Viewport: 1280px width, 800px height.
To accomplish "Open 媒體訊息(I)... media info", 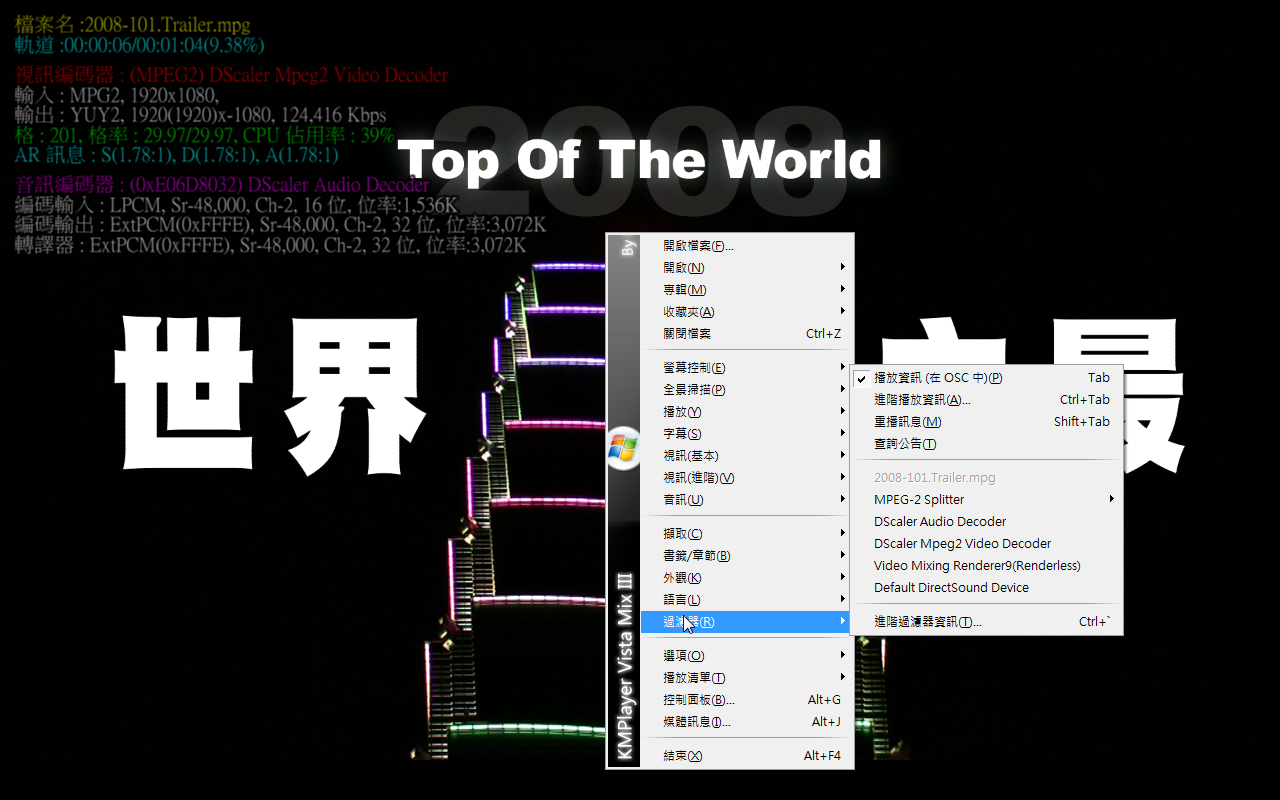I will (x=696, y=722).
